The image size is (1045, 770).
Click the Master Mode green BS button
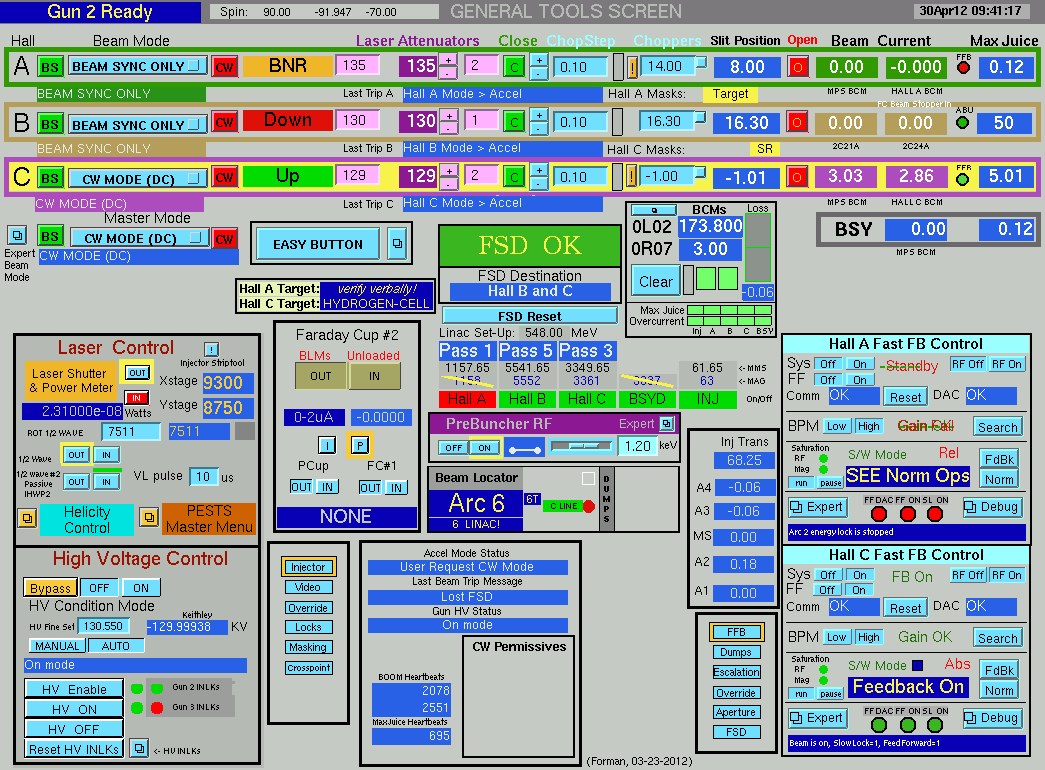pyautogui.click(x=50, y=237)
